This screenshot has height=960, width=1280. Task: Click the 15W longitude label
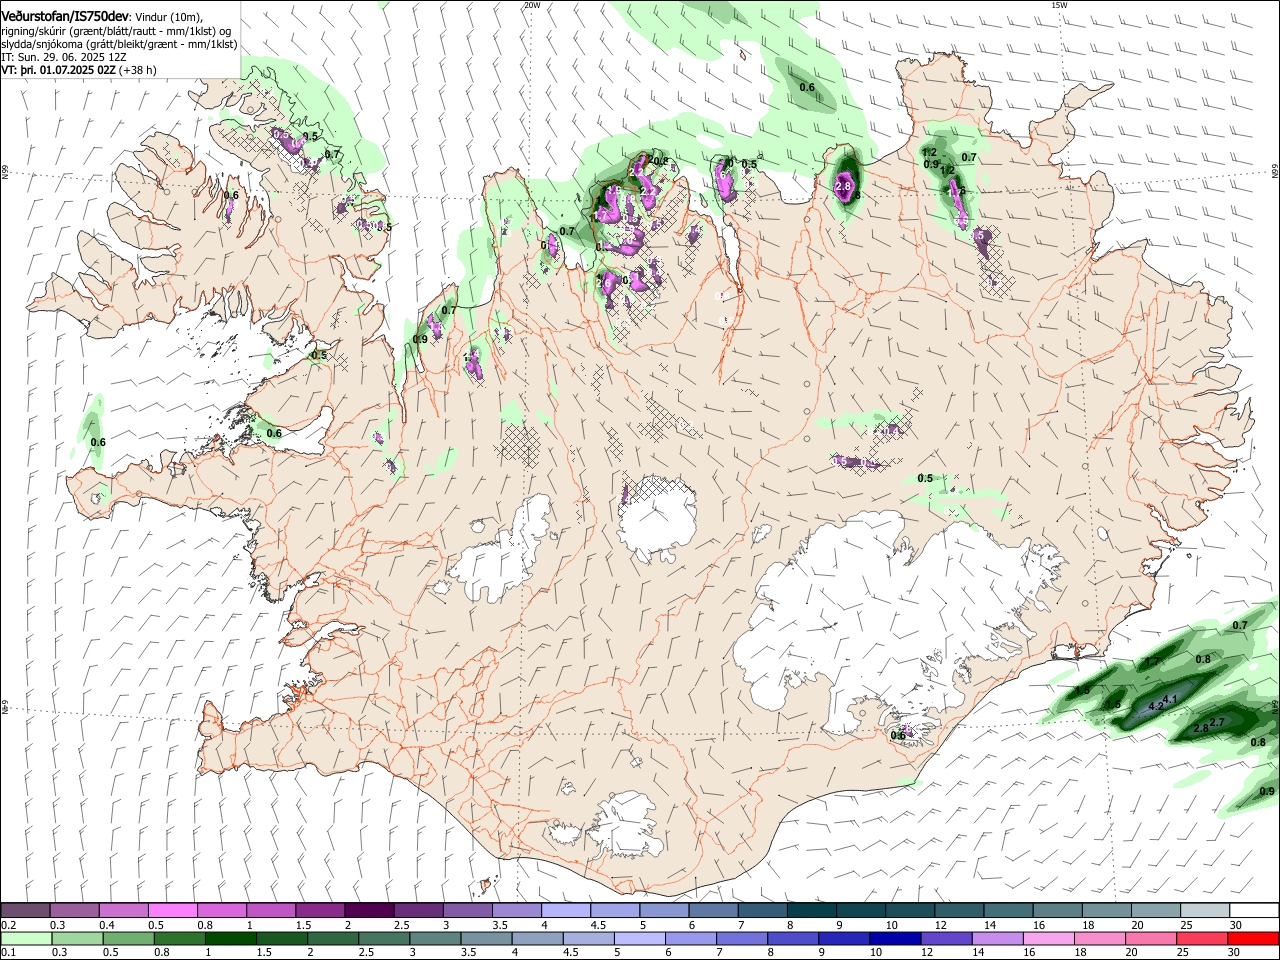(1058, 5)
